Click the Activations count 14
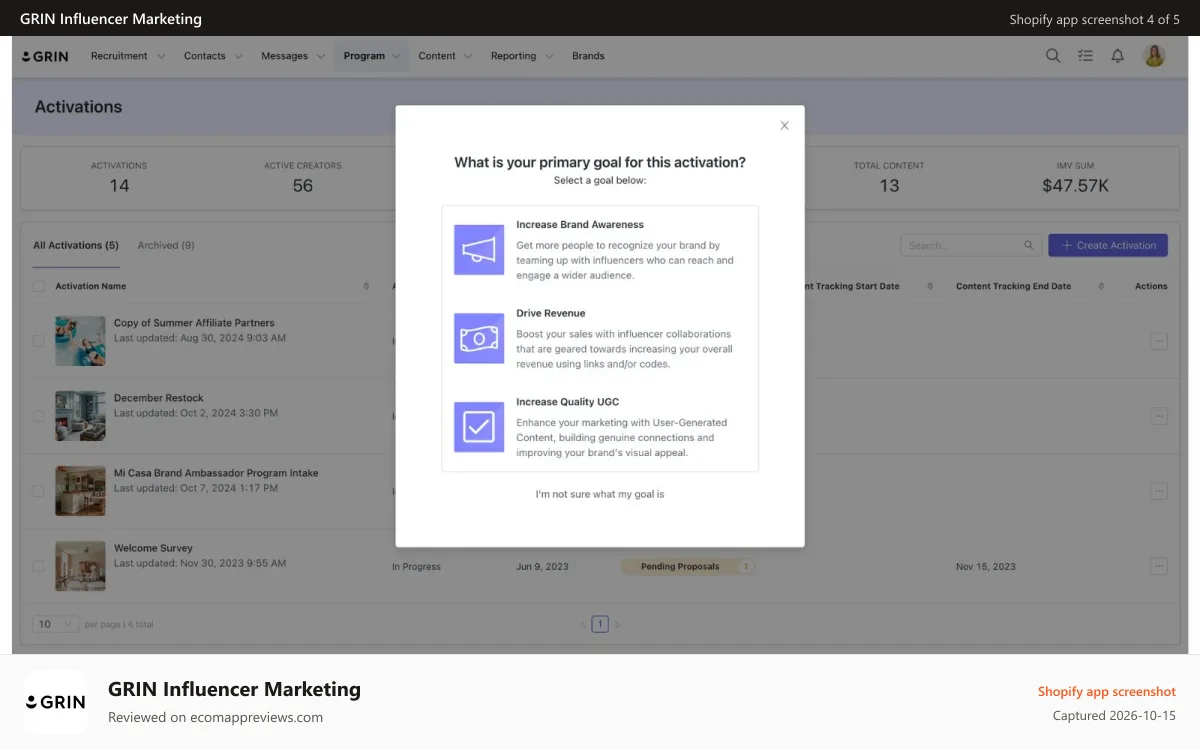This screenshot has height=750, width=1200. coord(119,186)
